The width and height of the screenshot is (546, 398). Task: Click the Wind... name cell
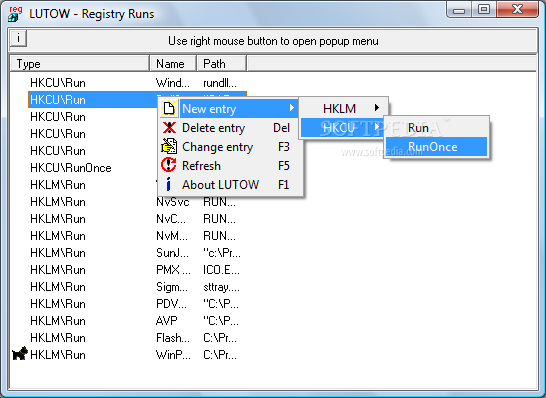173,83
